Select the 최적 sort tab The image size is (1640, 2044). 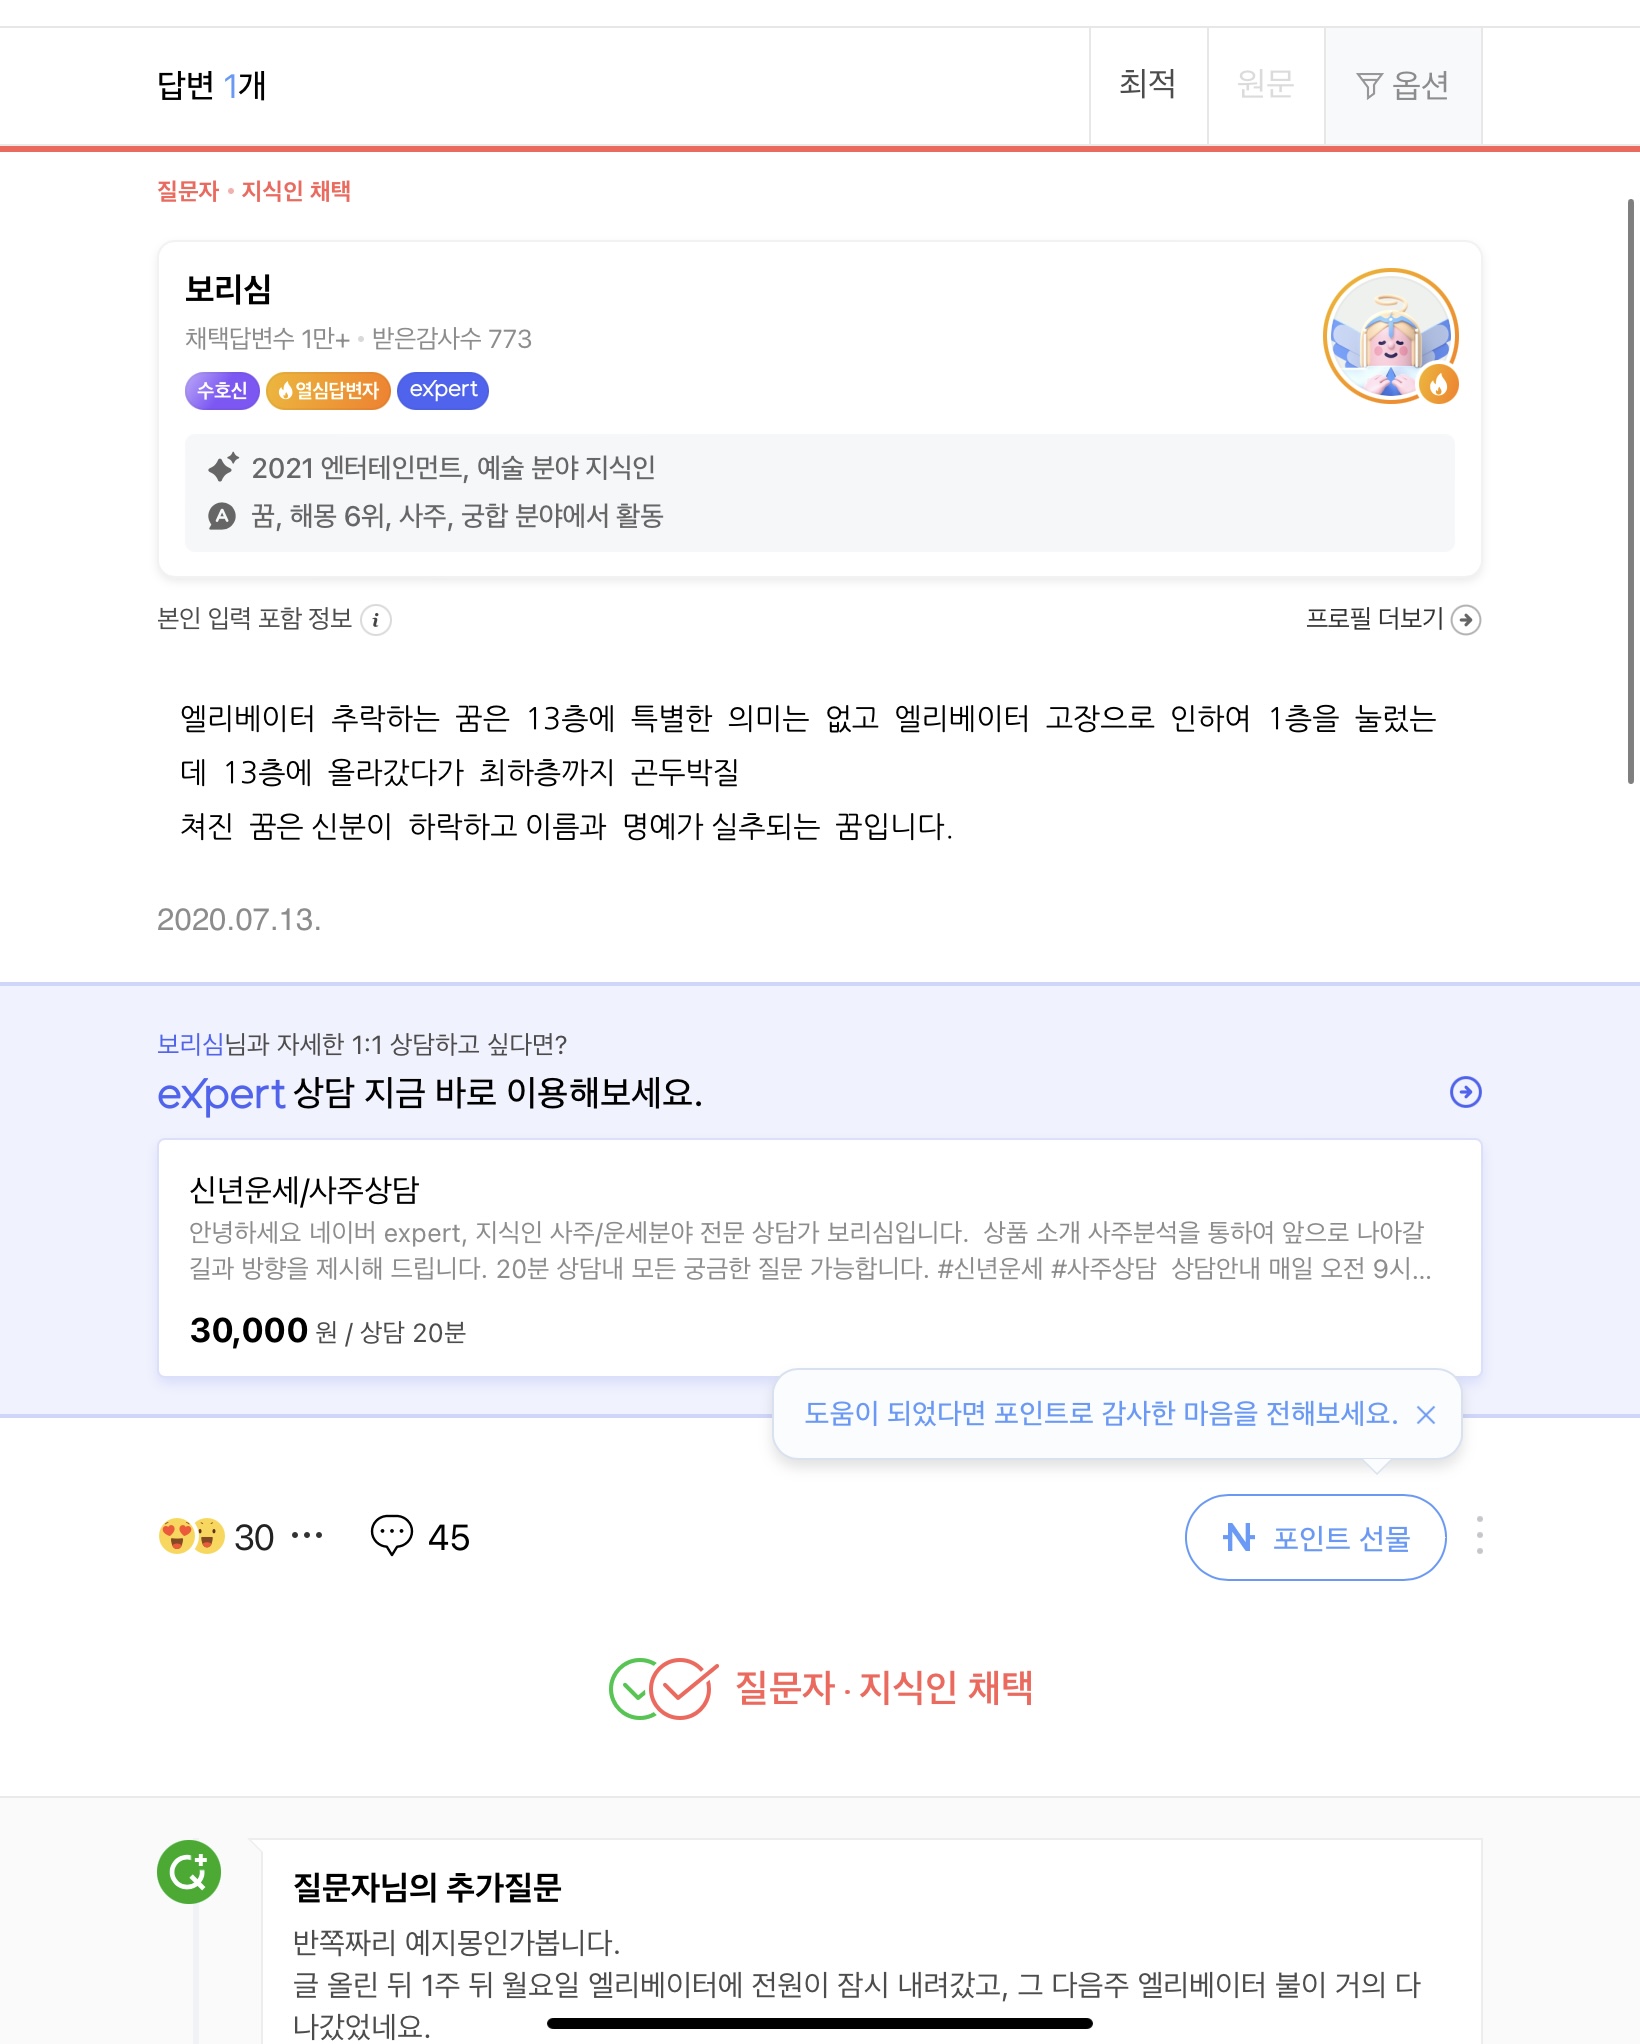(1147, 84)
